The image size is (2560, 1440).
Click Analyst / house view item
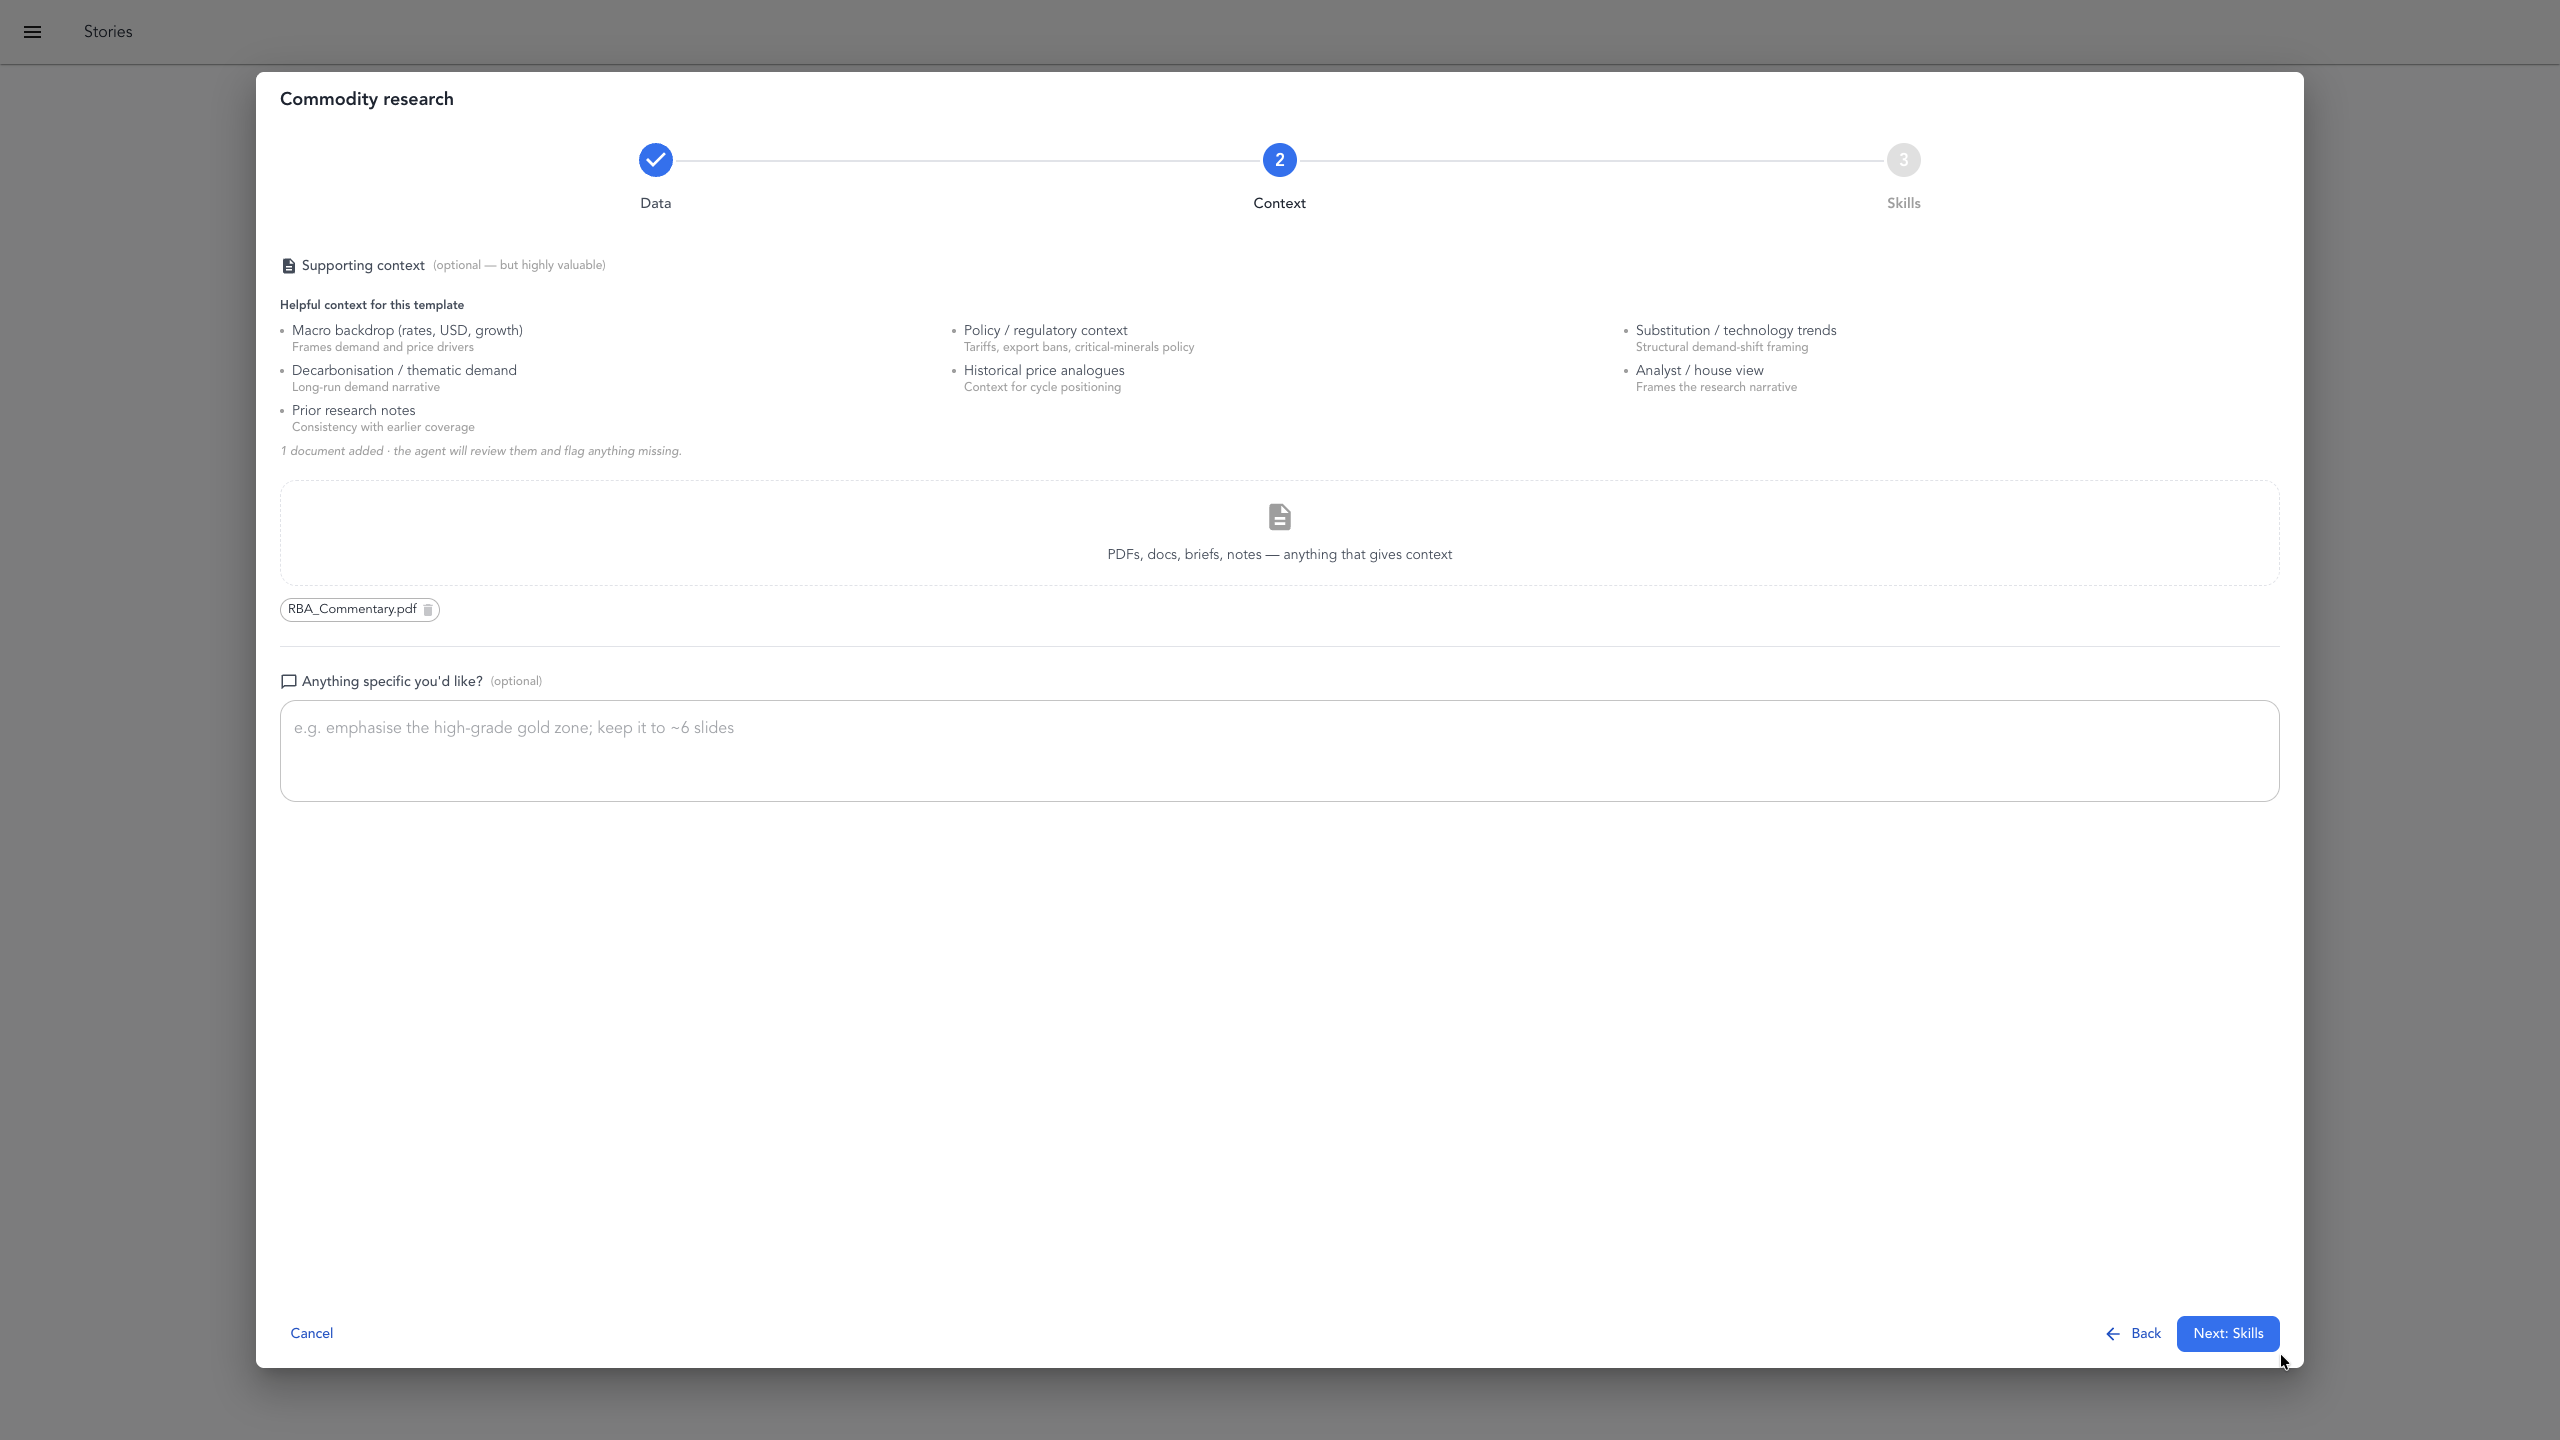coord(1700,371)
